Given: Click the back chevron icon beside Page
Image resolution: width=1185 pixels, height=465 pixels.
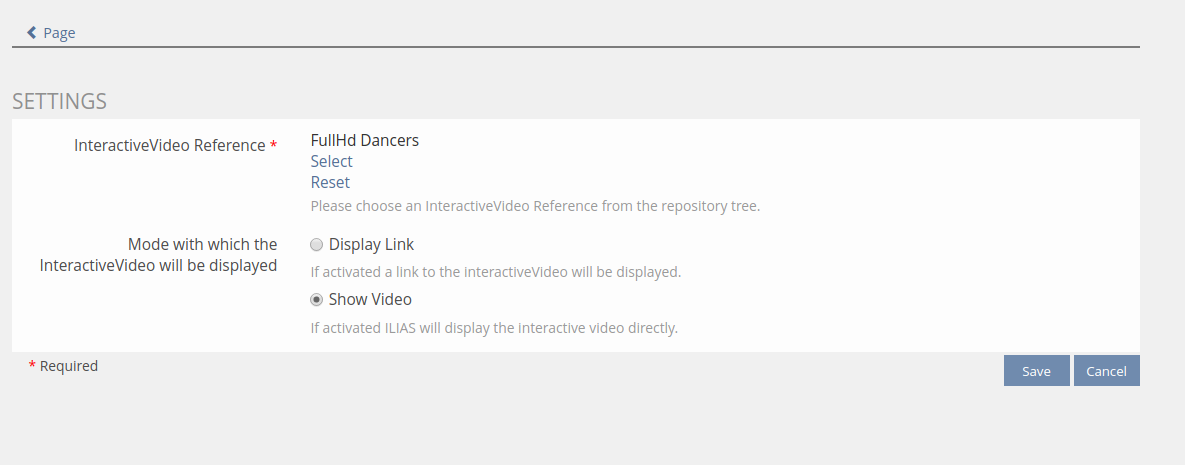Looking at the screenshot, I should [31, 33].
